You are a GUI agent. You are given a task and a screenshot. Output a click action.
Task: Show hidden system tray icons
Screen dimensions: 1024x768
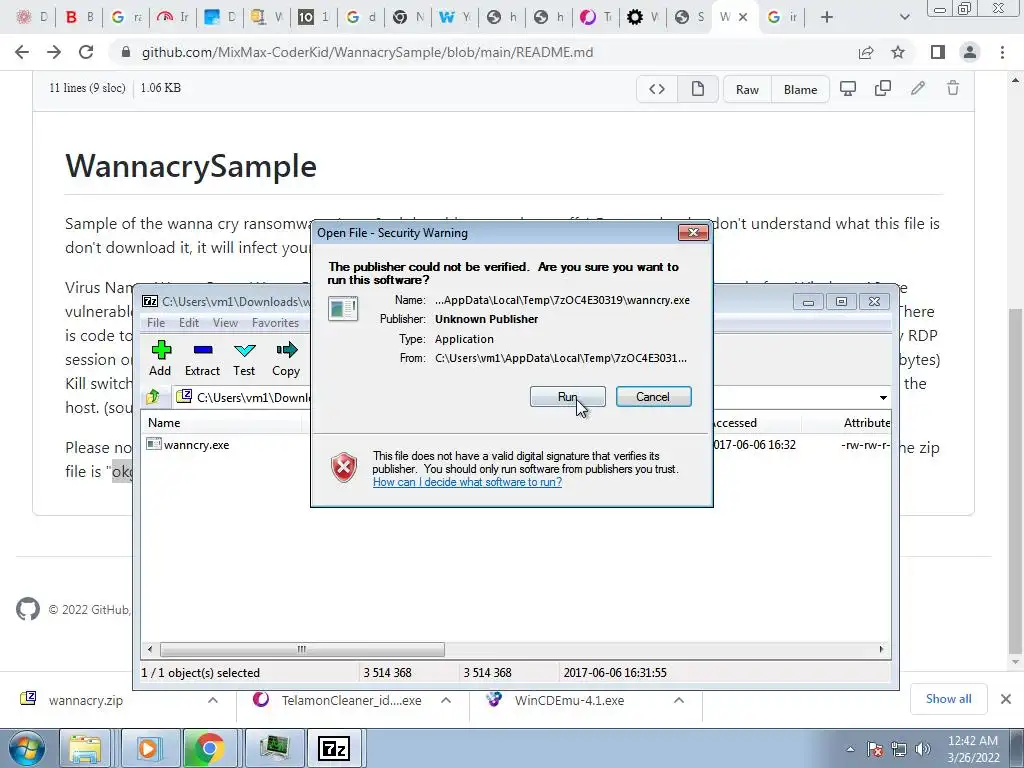coord(850,749)
